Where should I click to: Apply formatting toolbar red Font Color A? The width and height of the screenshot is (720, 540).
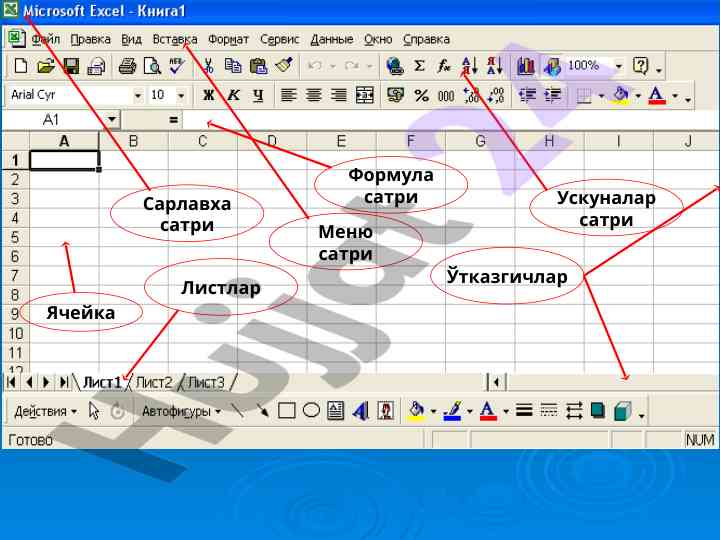(657, 95)
